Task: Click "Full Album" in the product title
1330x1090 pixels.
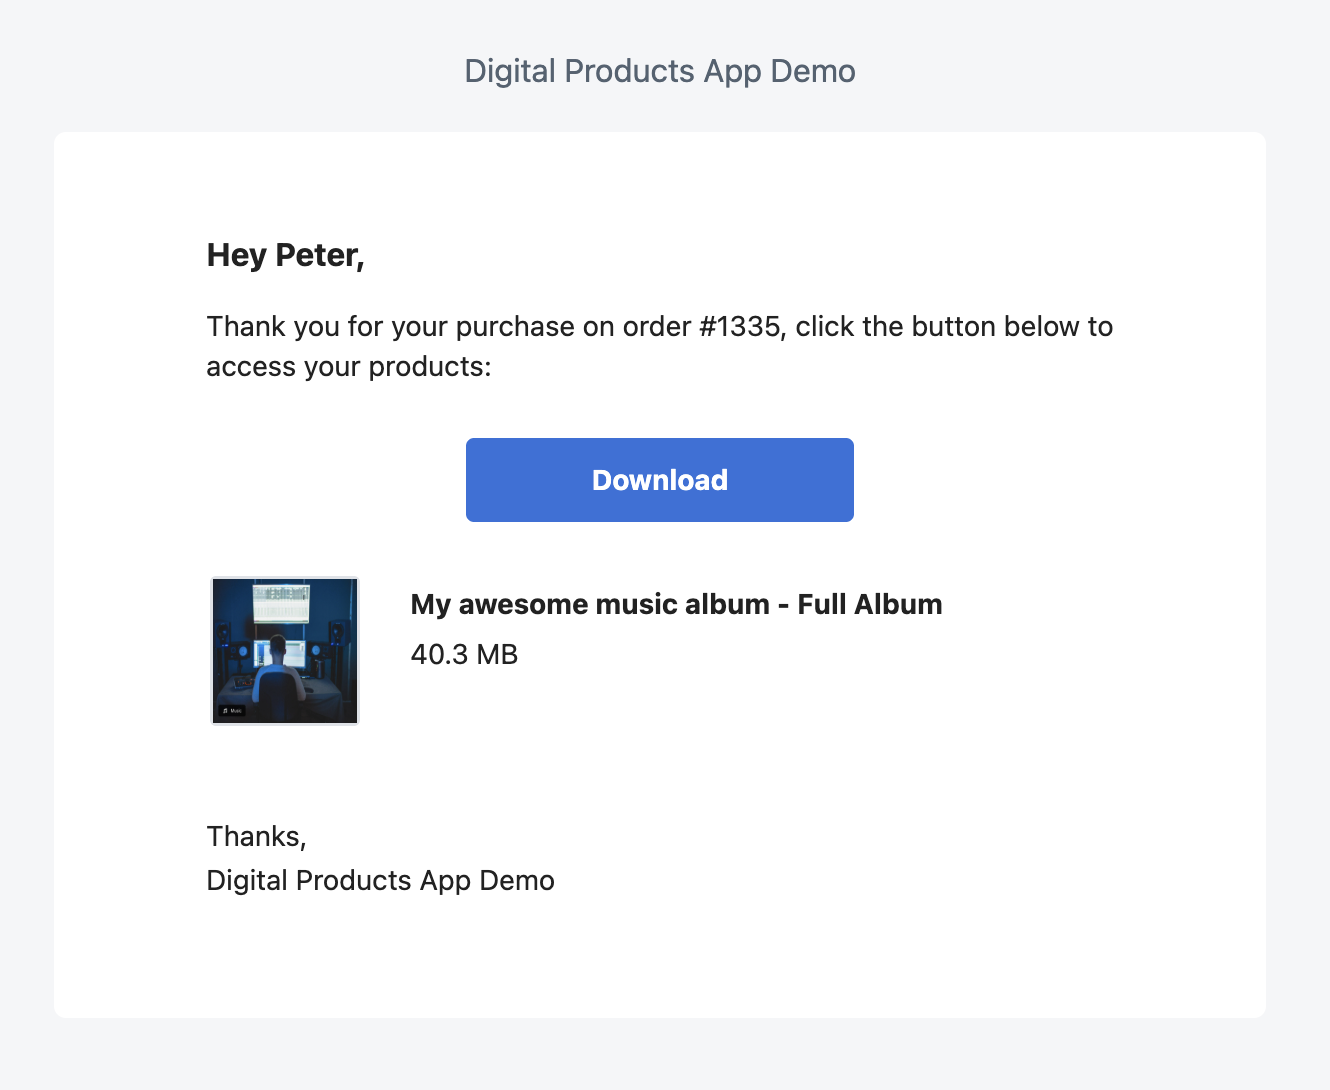Action: coord(869,604)
